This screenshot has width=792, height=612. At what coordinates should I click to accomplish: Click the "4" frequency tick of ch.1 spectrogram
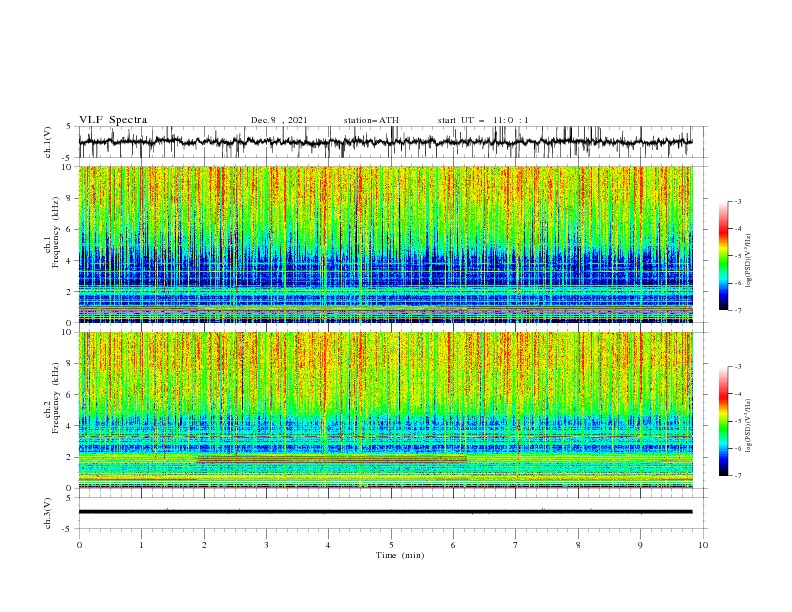[70, 261]
